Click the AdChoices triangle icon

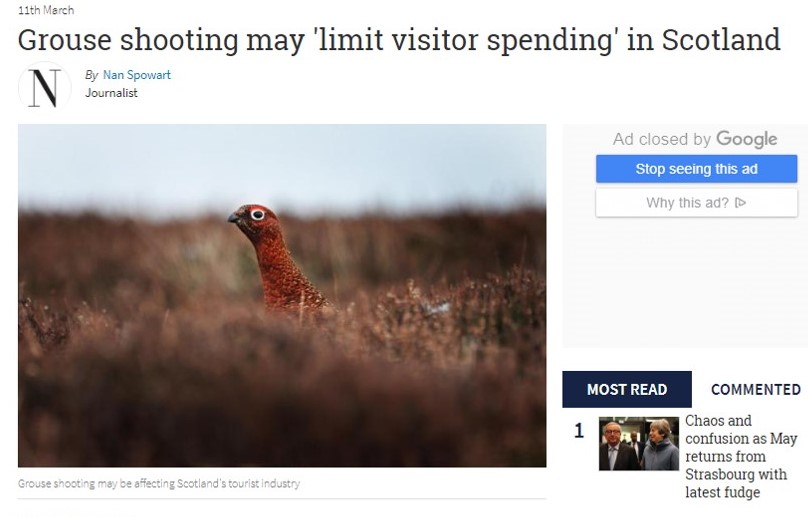tap(740, 203)
